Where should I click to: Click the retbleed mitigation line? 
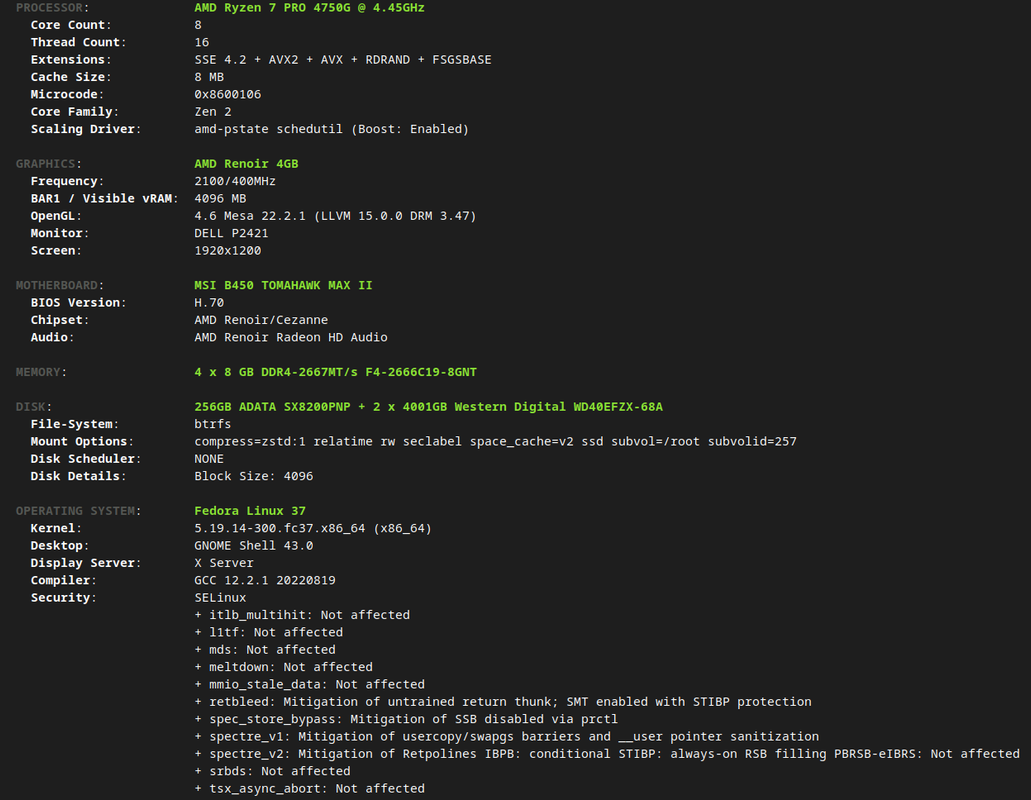pos(503,702)
